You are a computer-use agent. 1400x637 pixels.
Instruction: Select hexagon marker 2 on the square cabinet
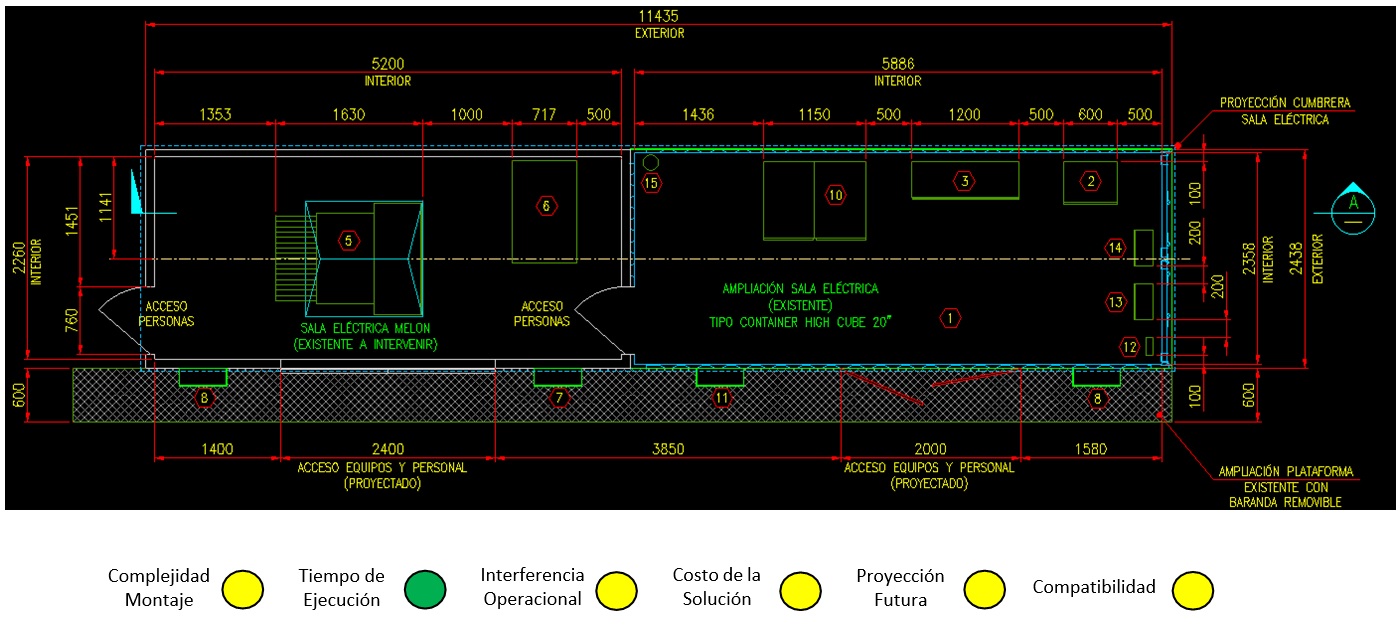click(x=1091, y=181)
